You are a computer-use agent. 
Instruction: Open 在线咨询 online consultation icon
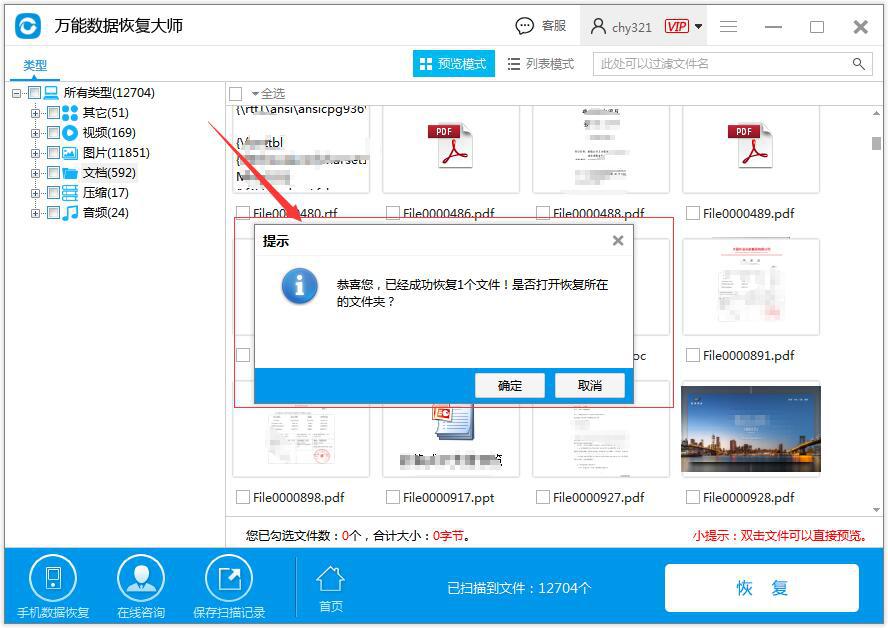[140, 578]
